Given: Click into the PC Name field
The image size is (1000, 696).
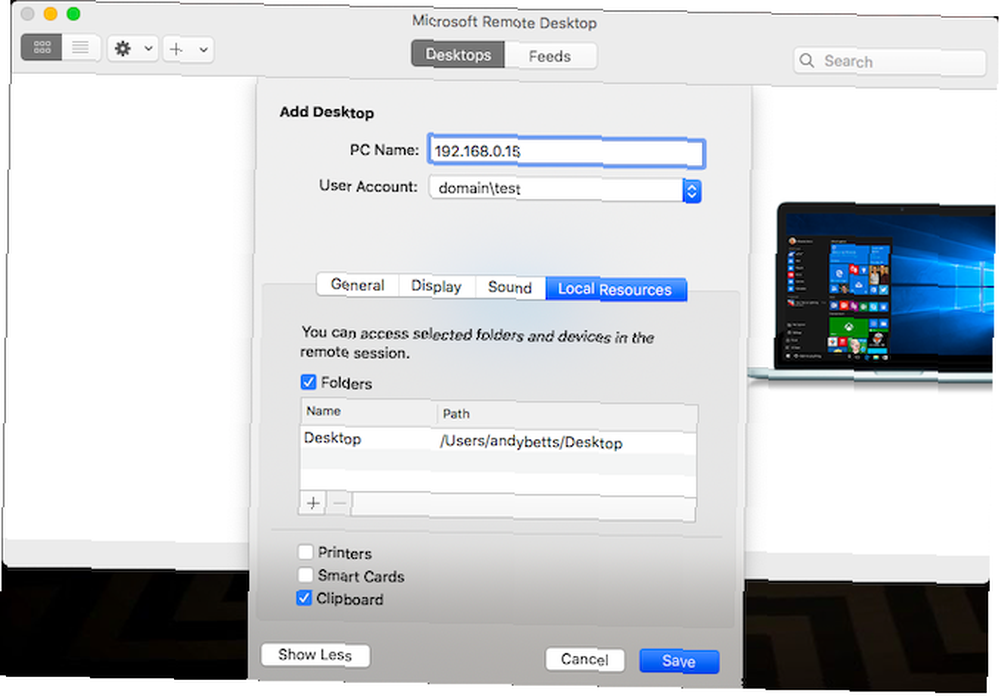Looking at the screenshot, I should (x=566, y=152).
